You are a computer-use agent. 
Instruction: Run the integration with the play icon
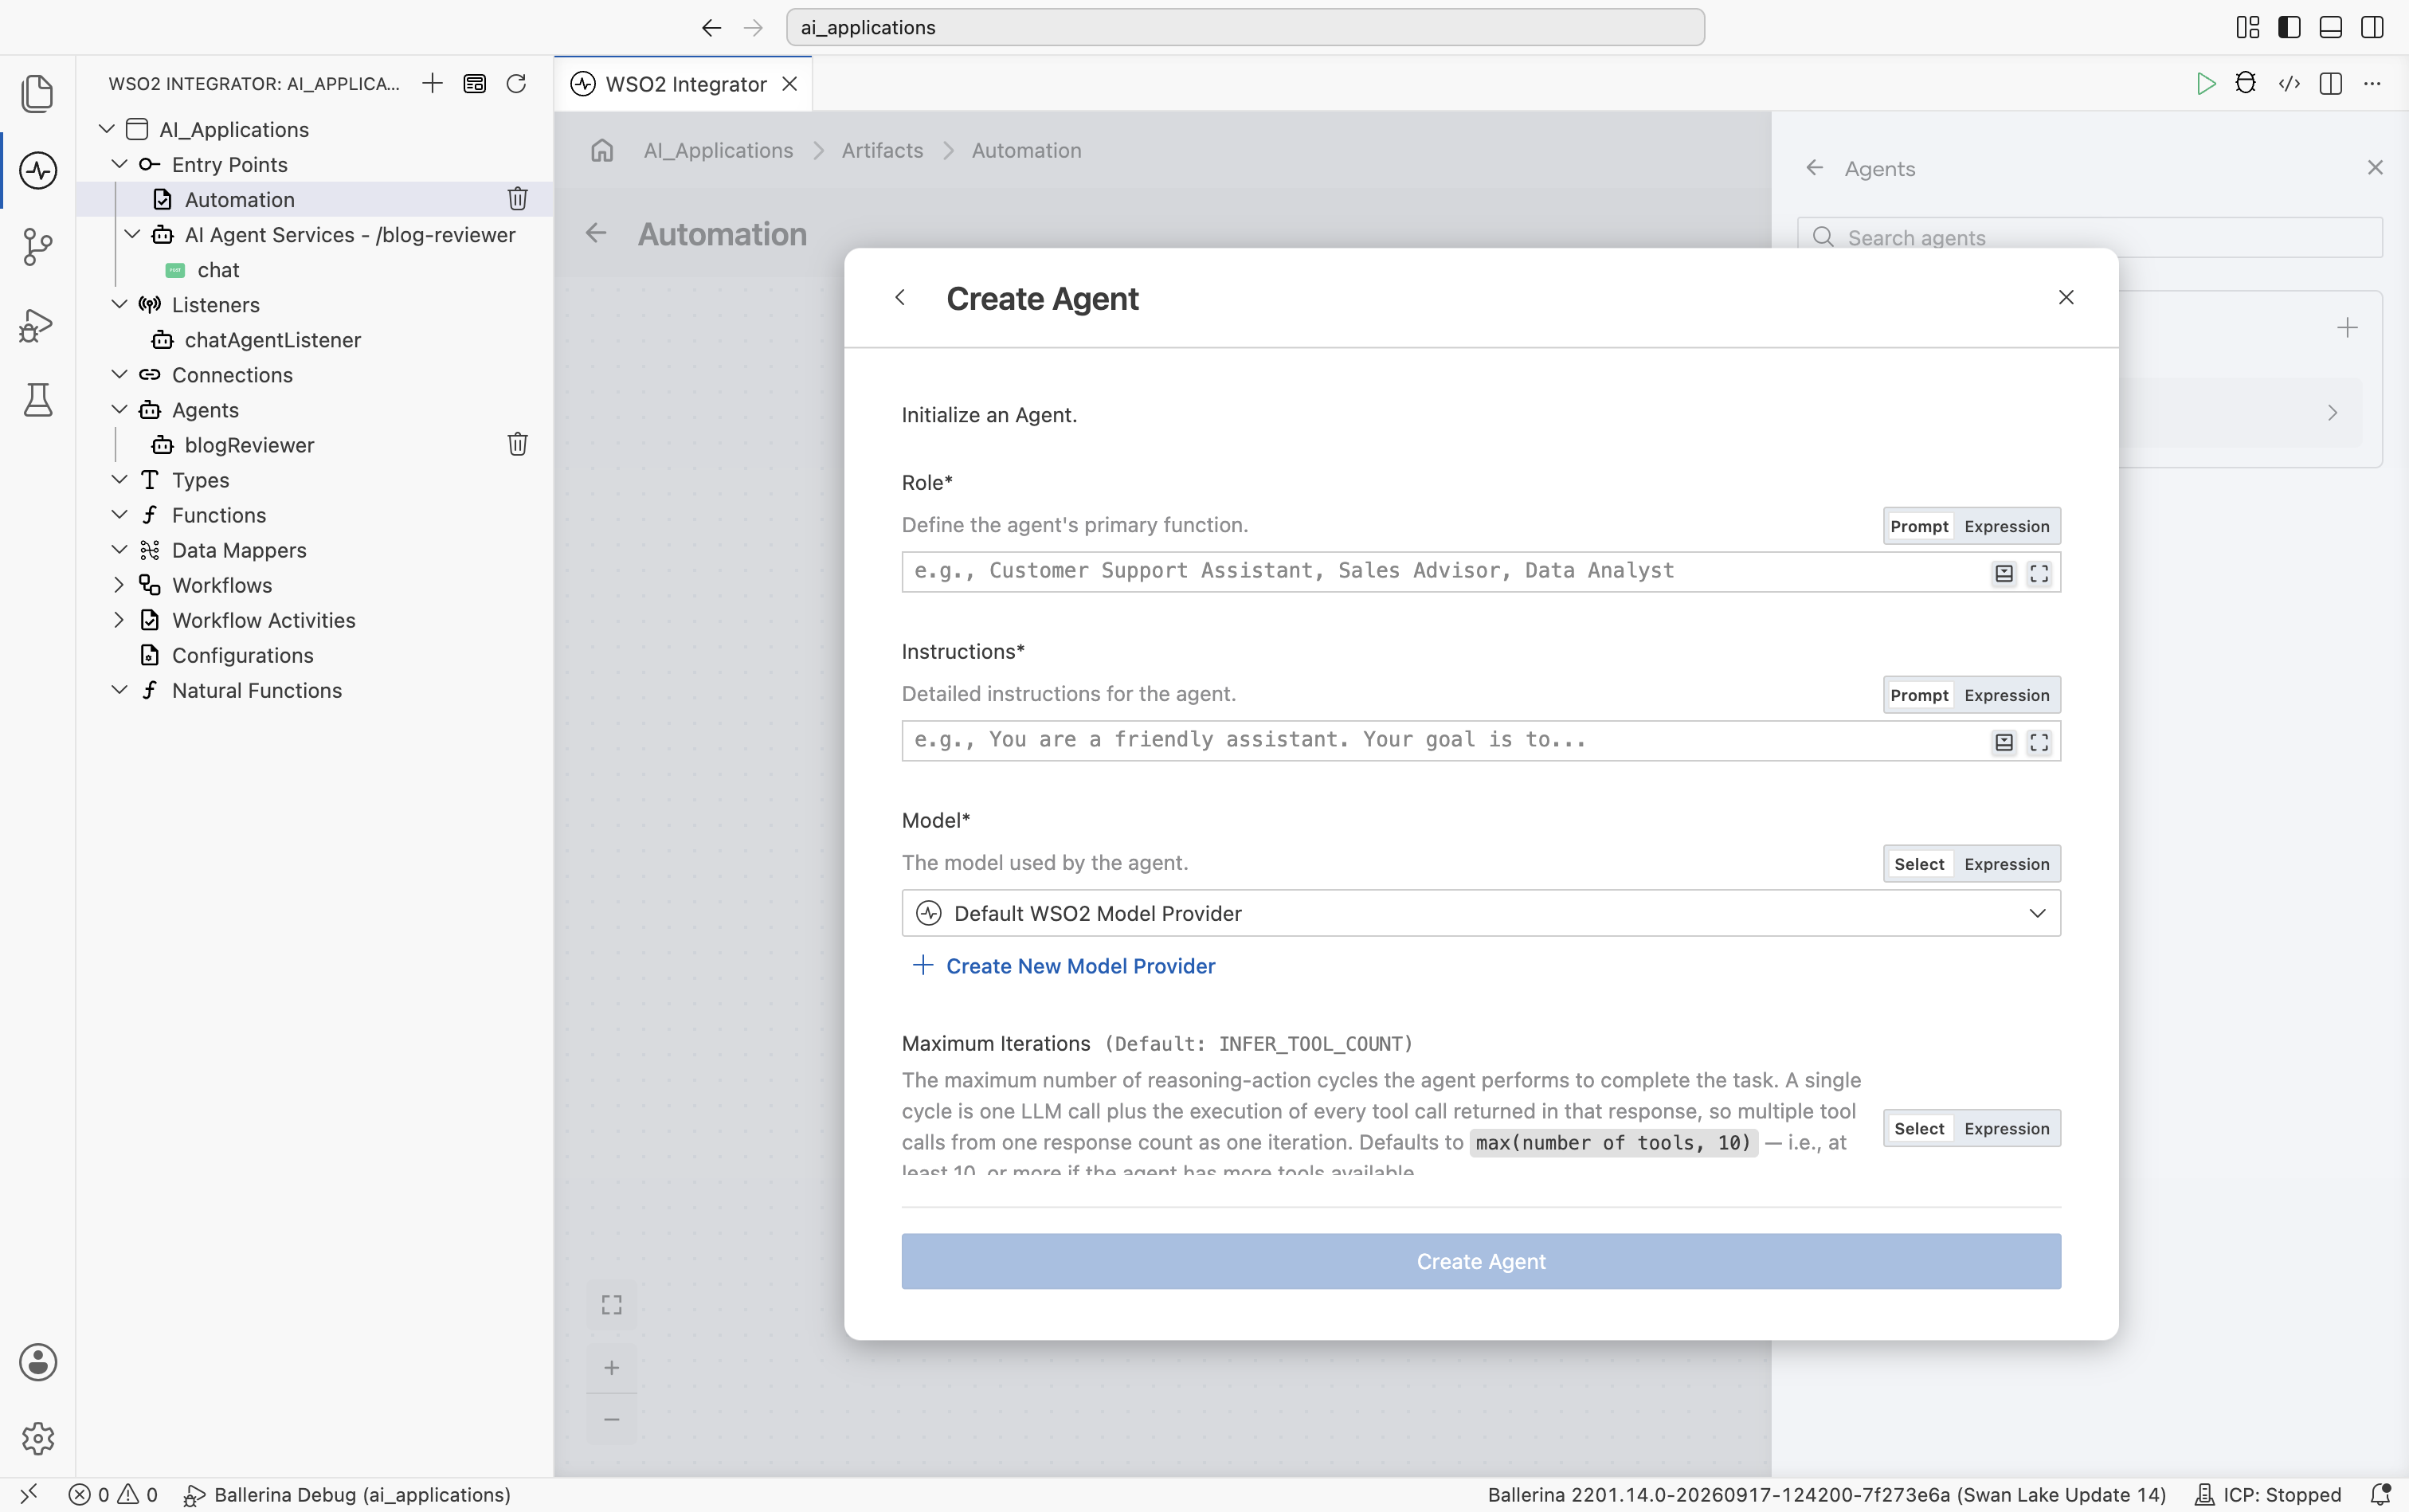2205,83
